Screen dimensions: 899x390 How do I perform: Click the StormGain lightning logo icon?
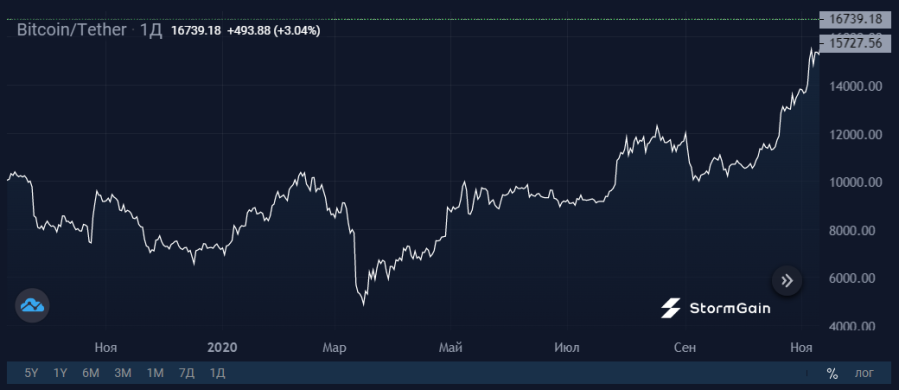(670, 308)
